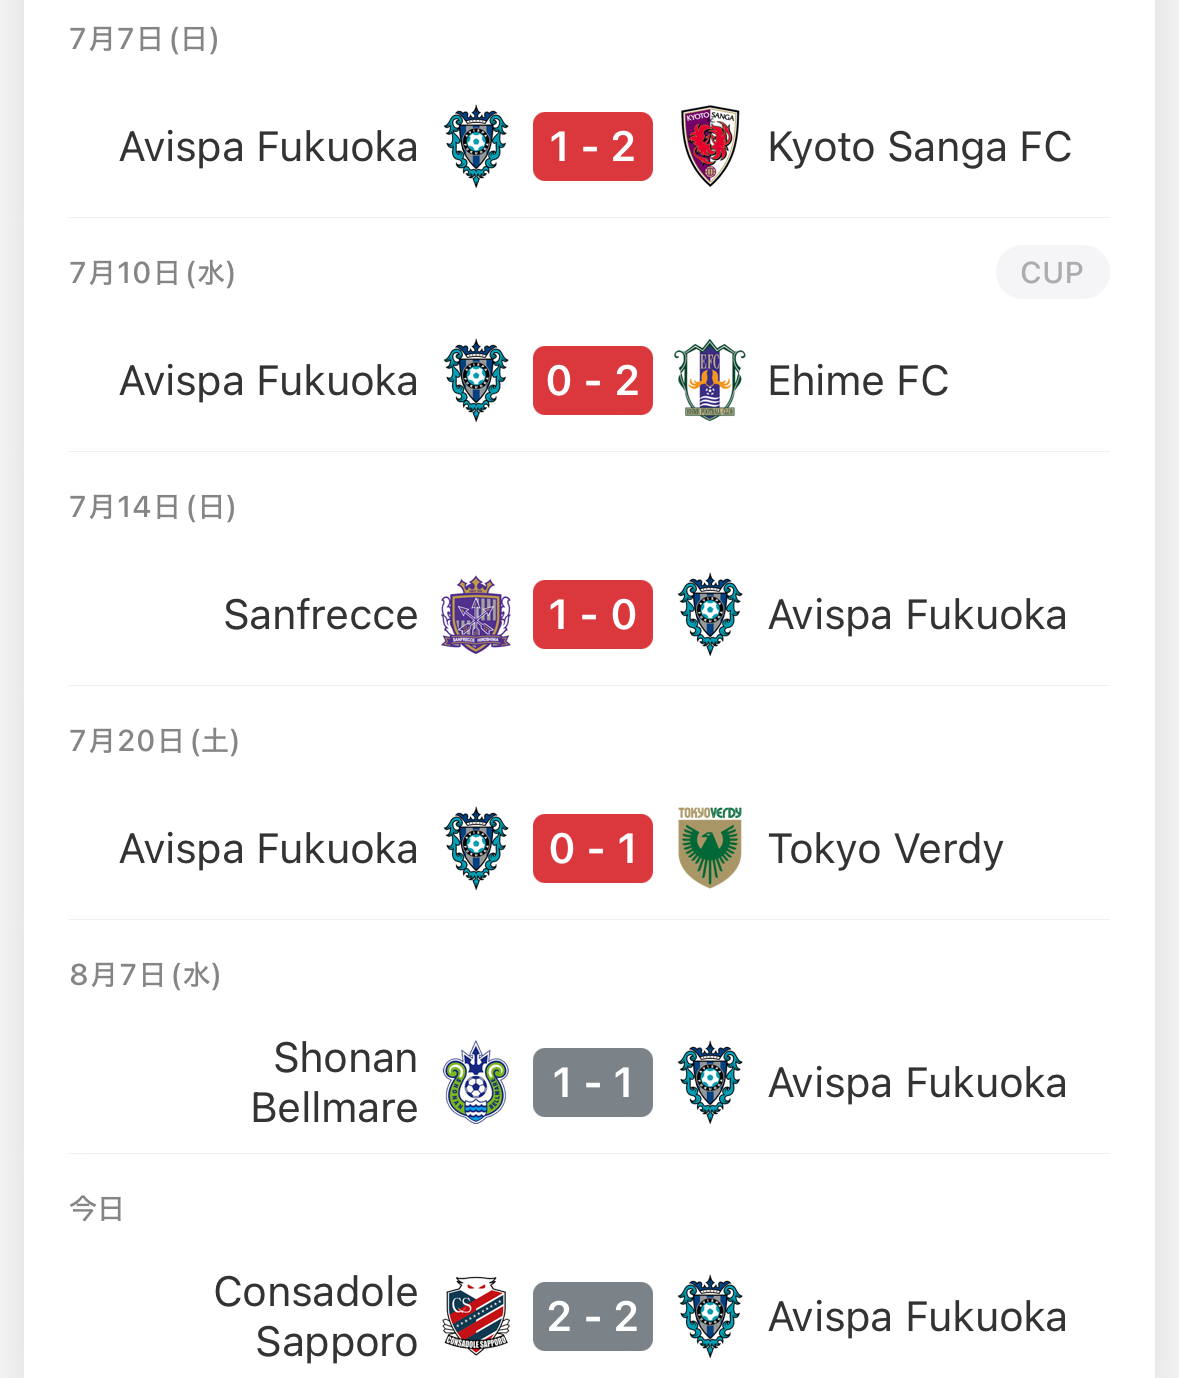1179x1378 pixels.
Task: Tap the CUP competition tag
Action: [x=1052, y=272]
